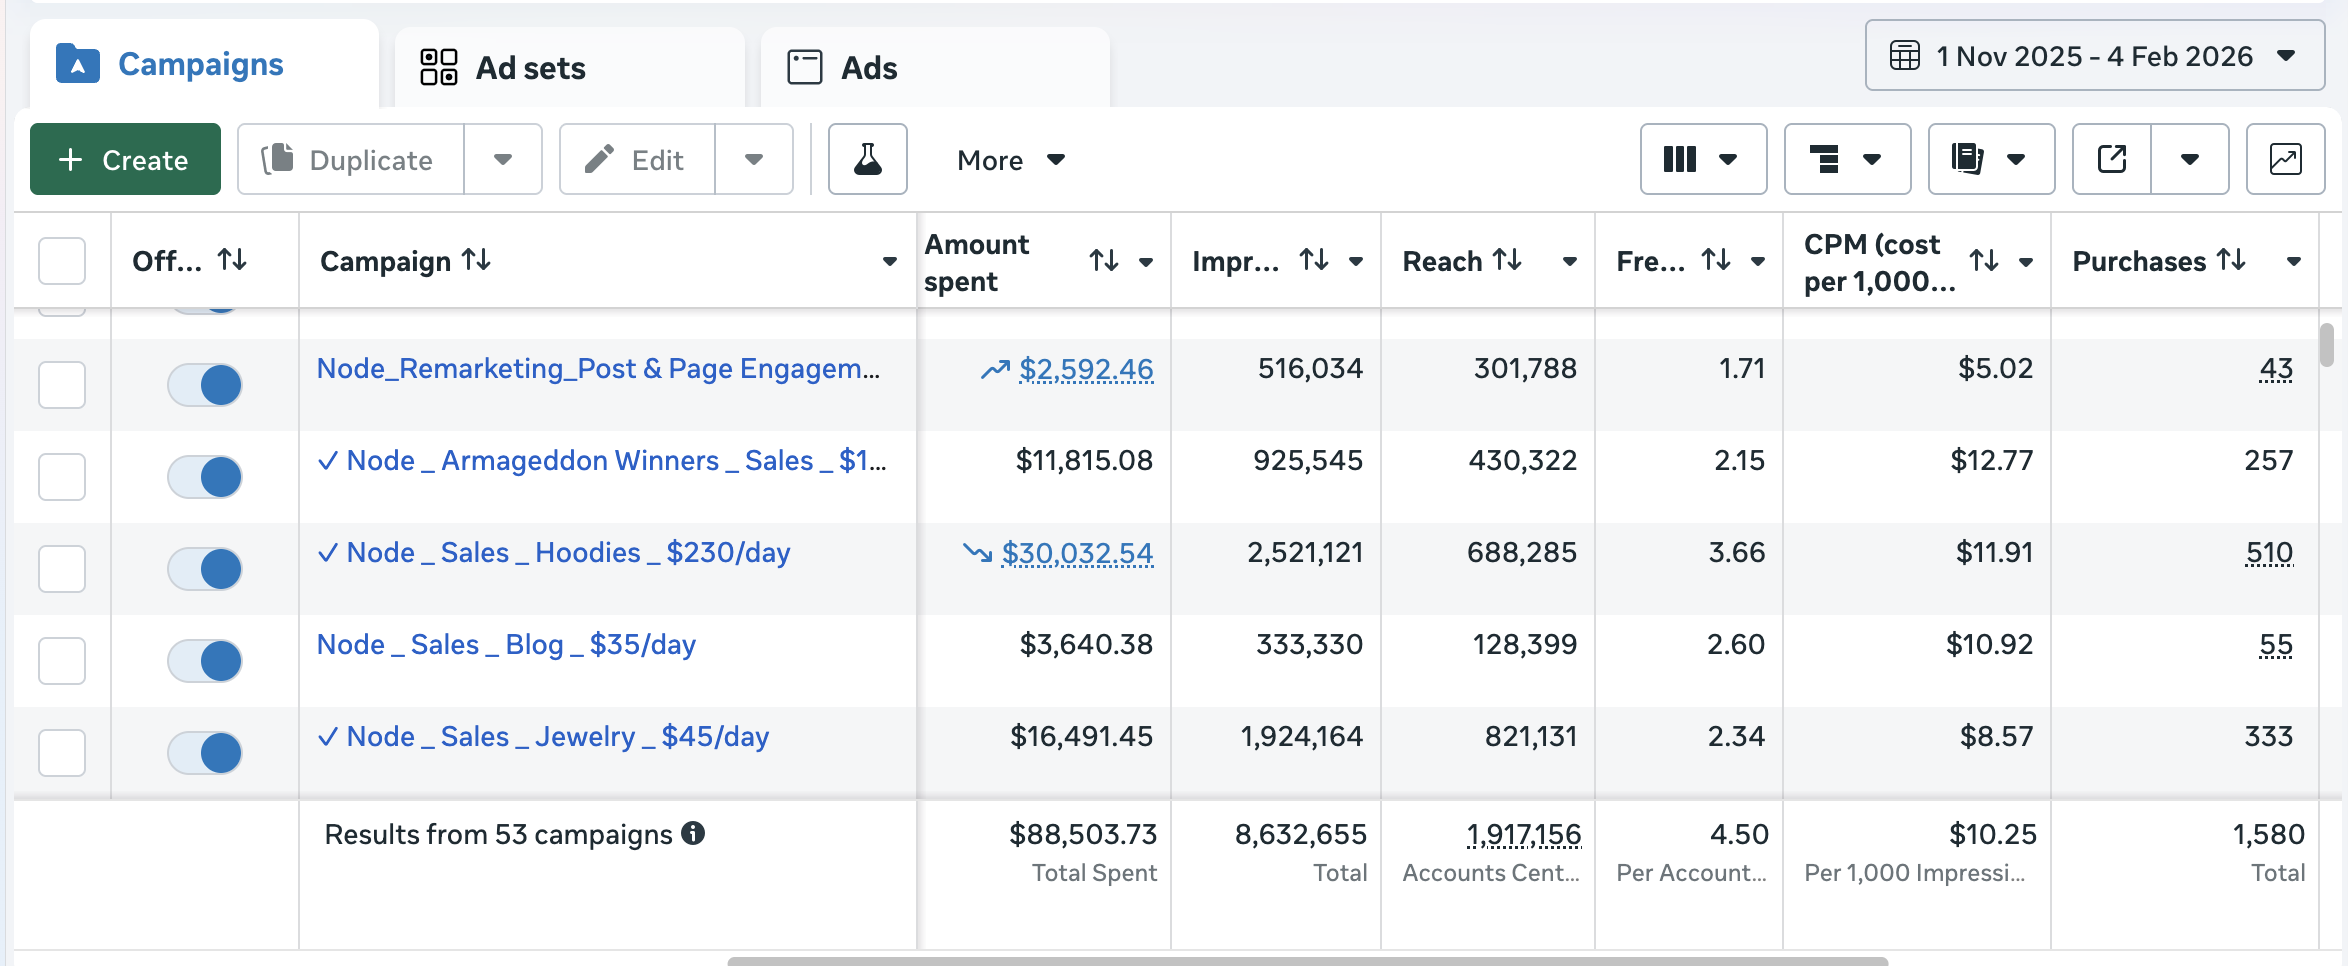
Task: Check the Hoodies campaign row checkbox
Action: 62,569
